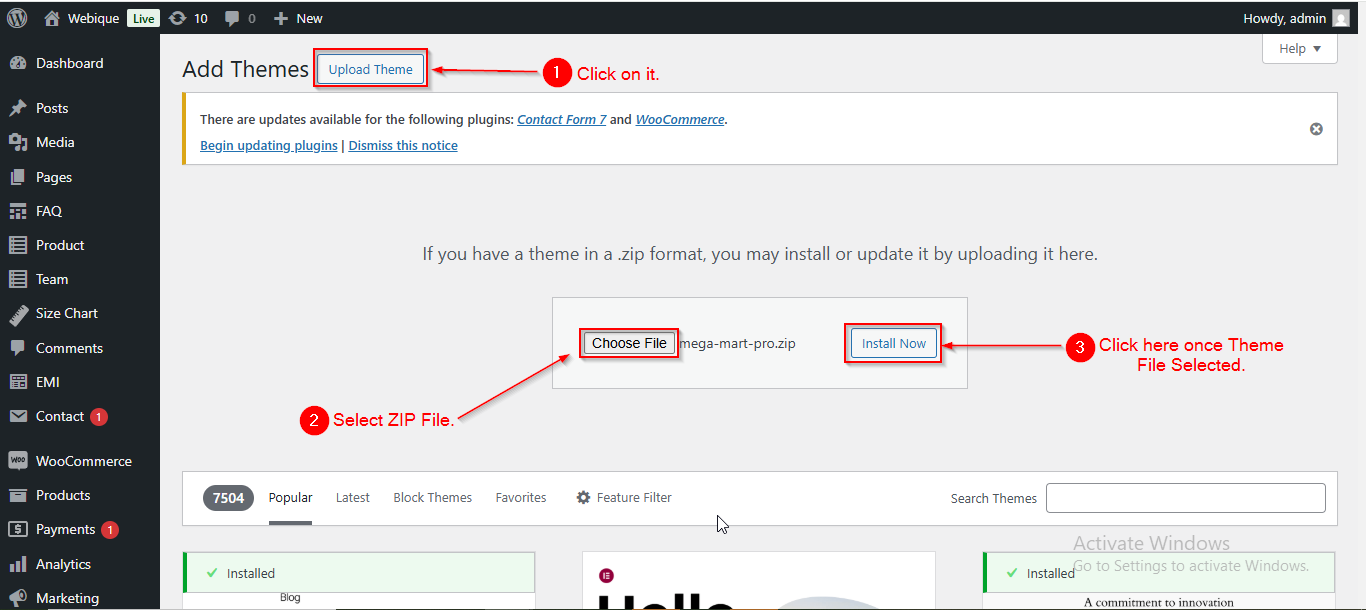Click the Feature Filter gear icon

pyautogui.click(x=583, y=497)
